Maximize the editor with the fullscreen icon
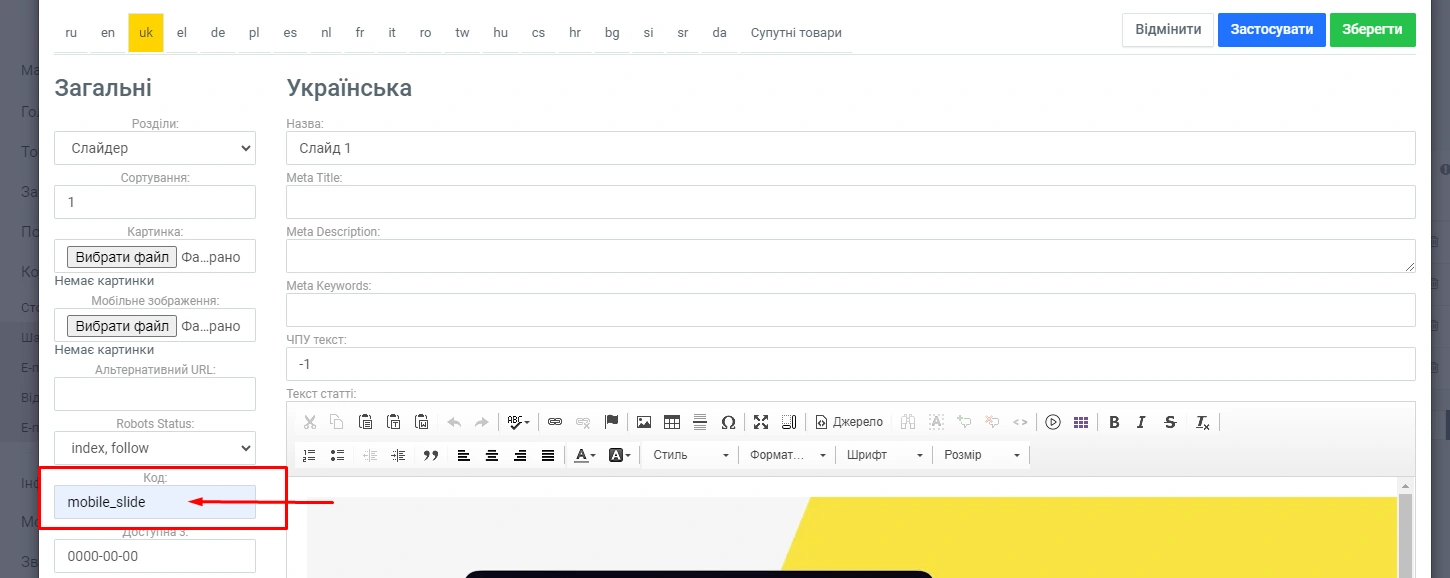The width and height of the screenshot is (1450, 578). [761, 422]
